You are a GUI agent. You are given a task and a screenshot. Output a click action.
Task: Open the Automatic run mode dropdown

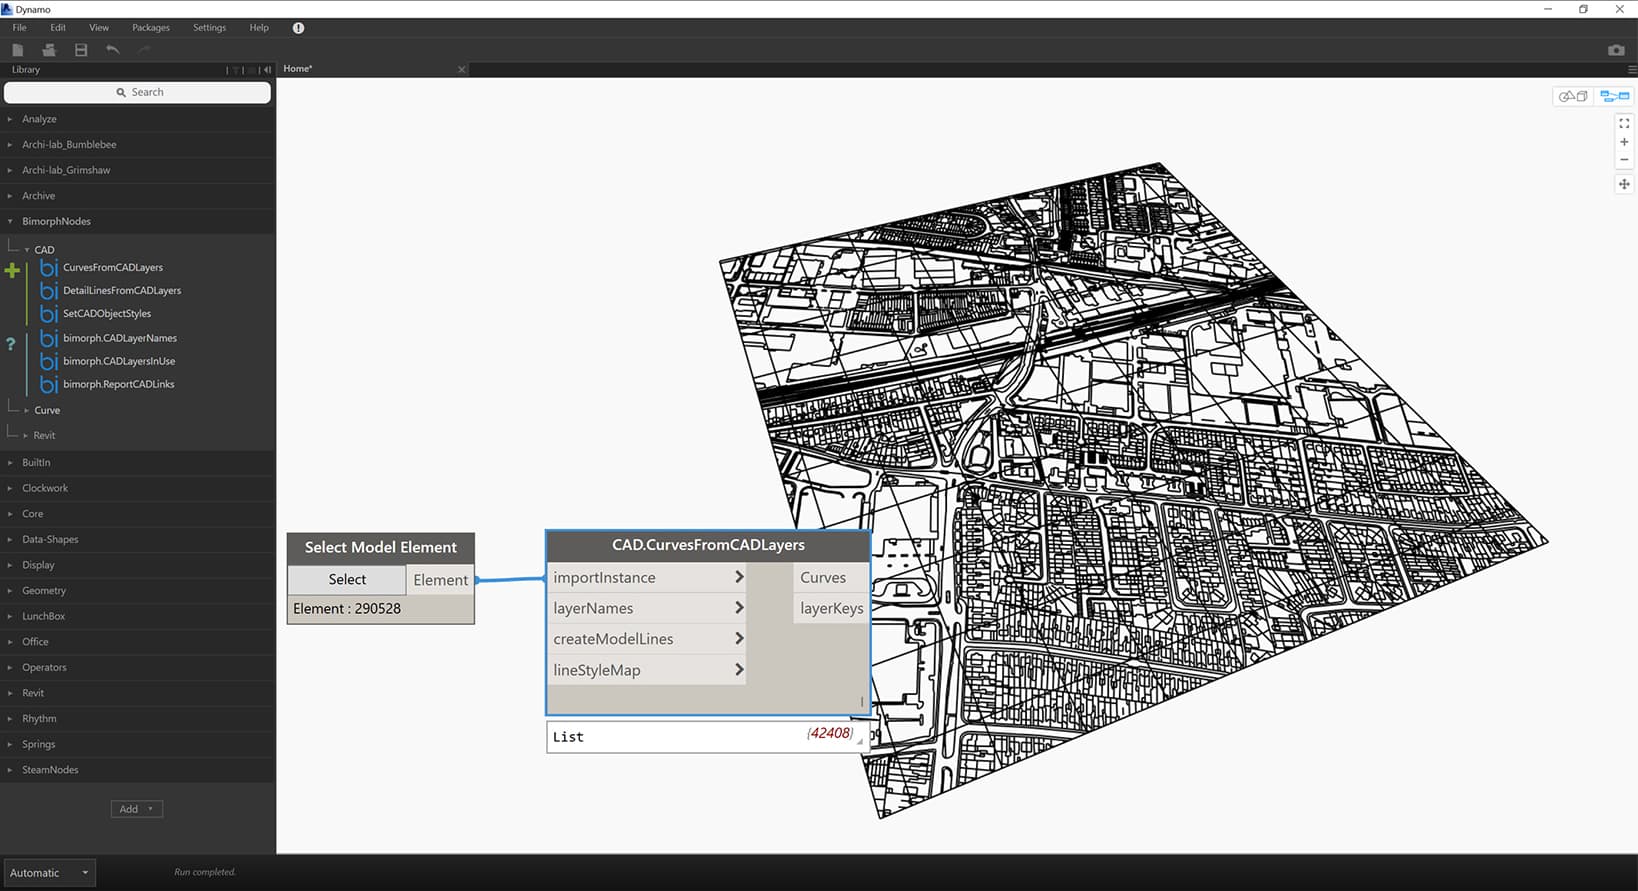point(50,873)
